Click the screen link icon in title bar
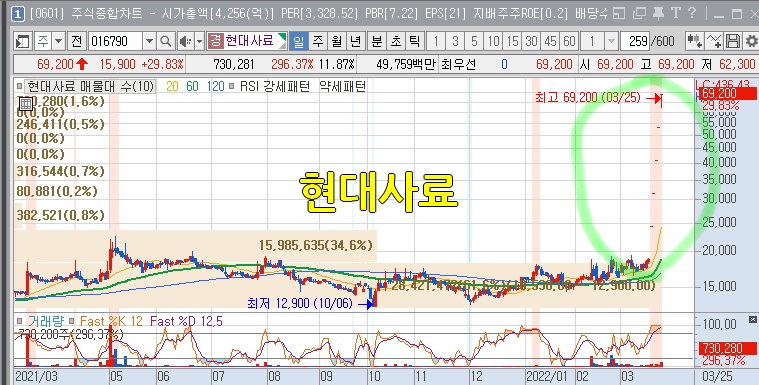Screen dimensions: 759x385 coord(619,14)
